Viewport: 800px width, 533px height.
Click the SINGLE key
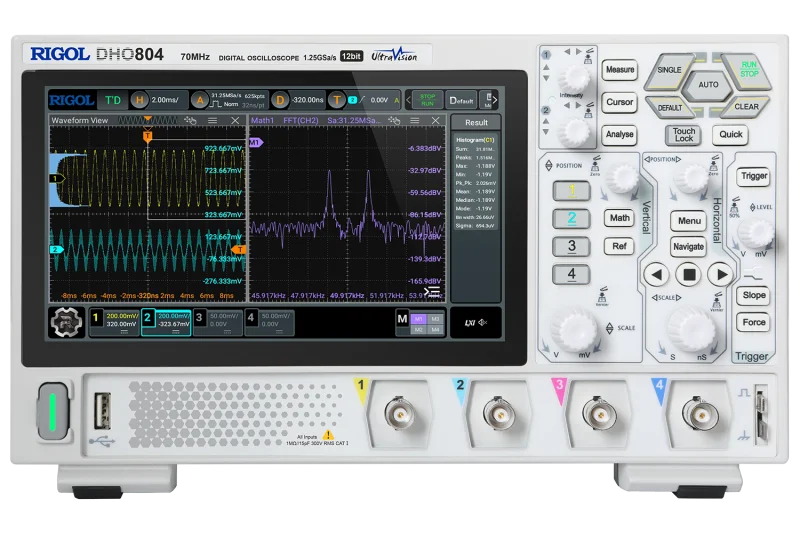click(x=669, y=70)
